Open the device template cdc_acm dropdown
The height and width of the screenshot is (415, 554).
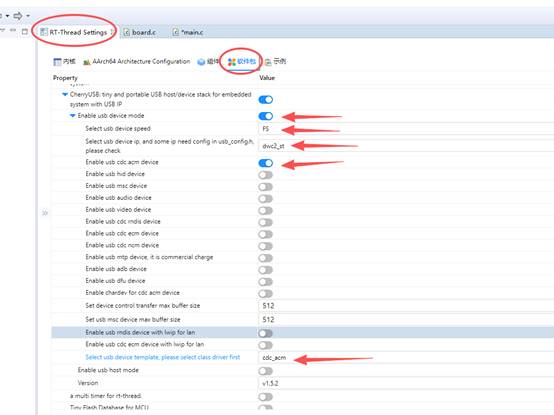[x=406, y=358]
